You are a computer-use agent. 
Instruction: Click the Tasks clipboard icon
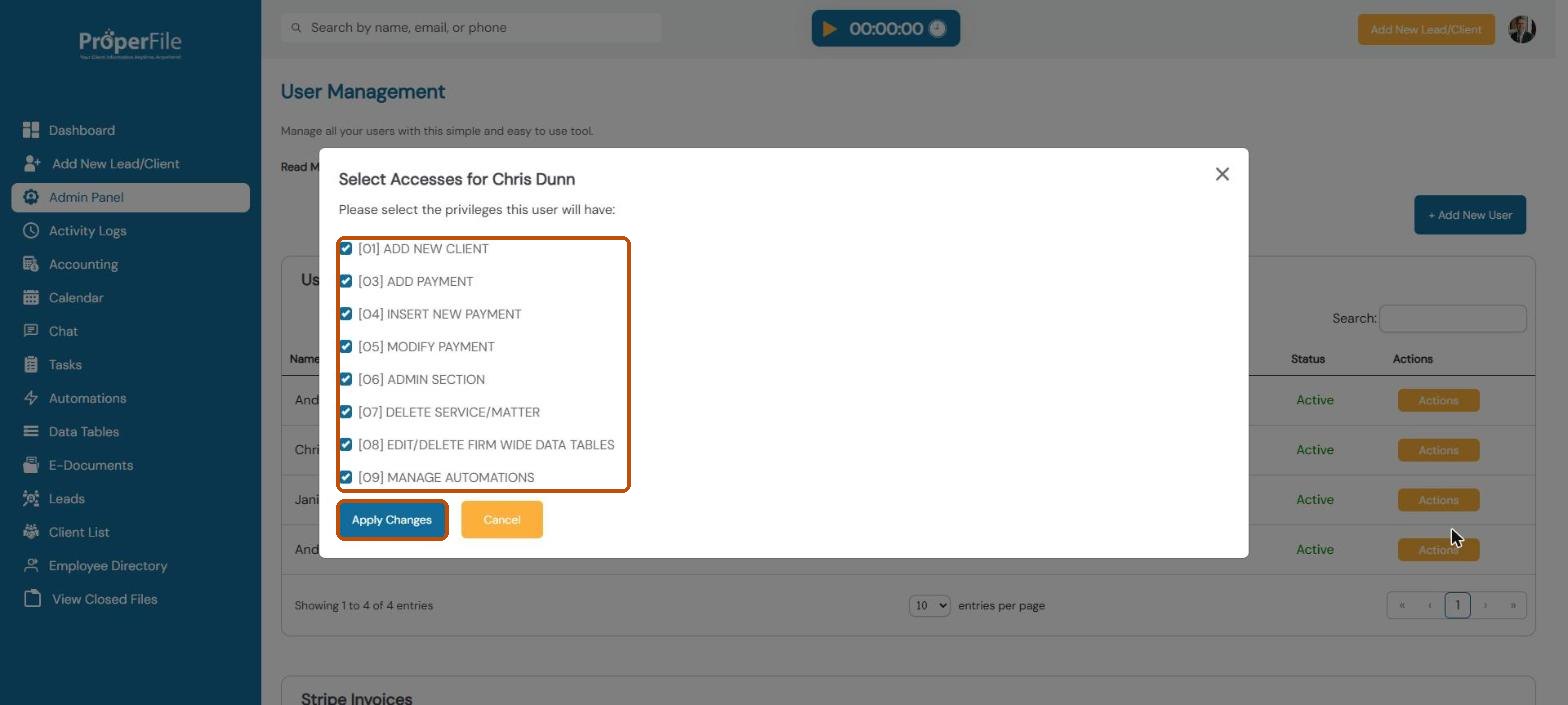click(31, 365)
